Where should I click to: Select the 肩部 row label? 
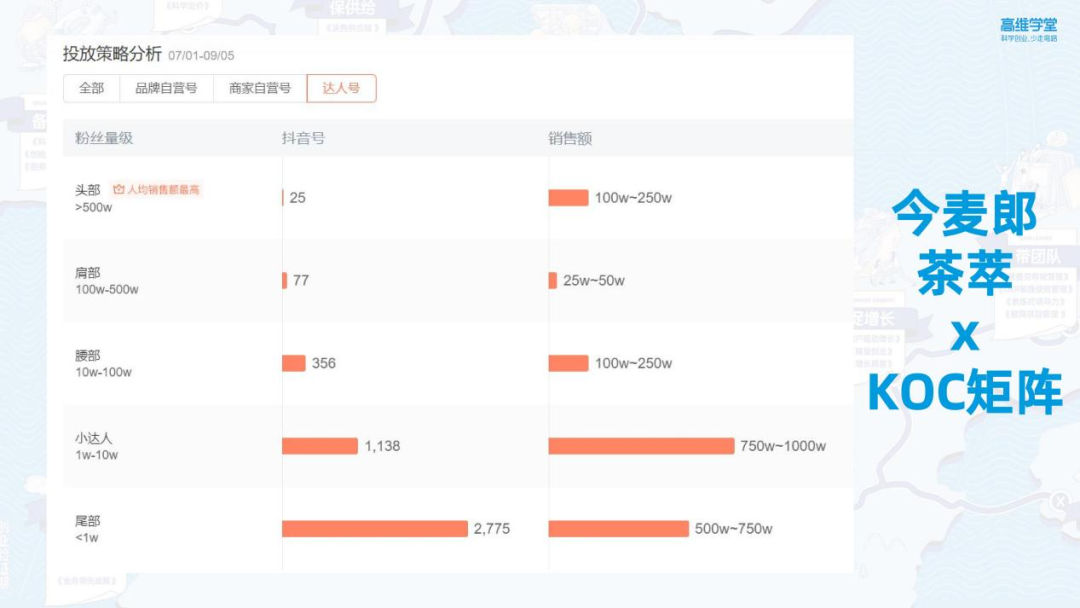coord(87,273)
